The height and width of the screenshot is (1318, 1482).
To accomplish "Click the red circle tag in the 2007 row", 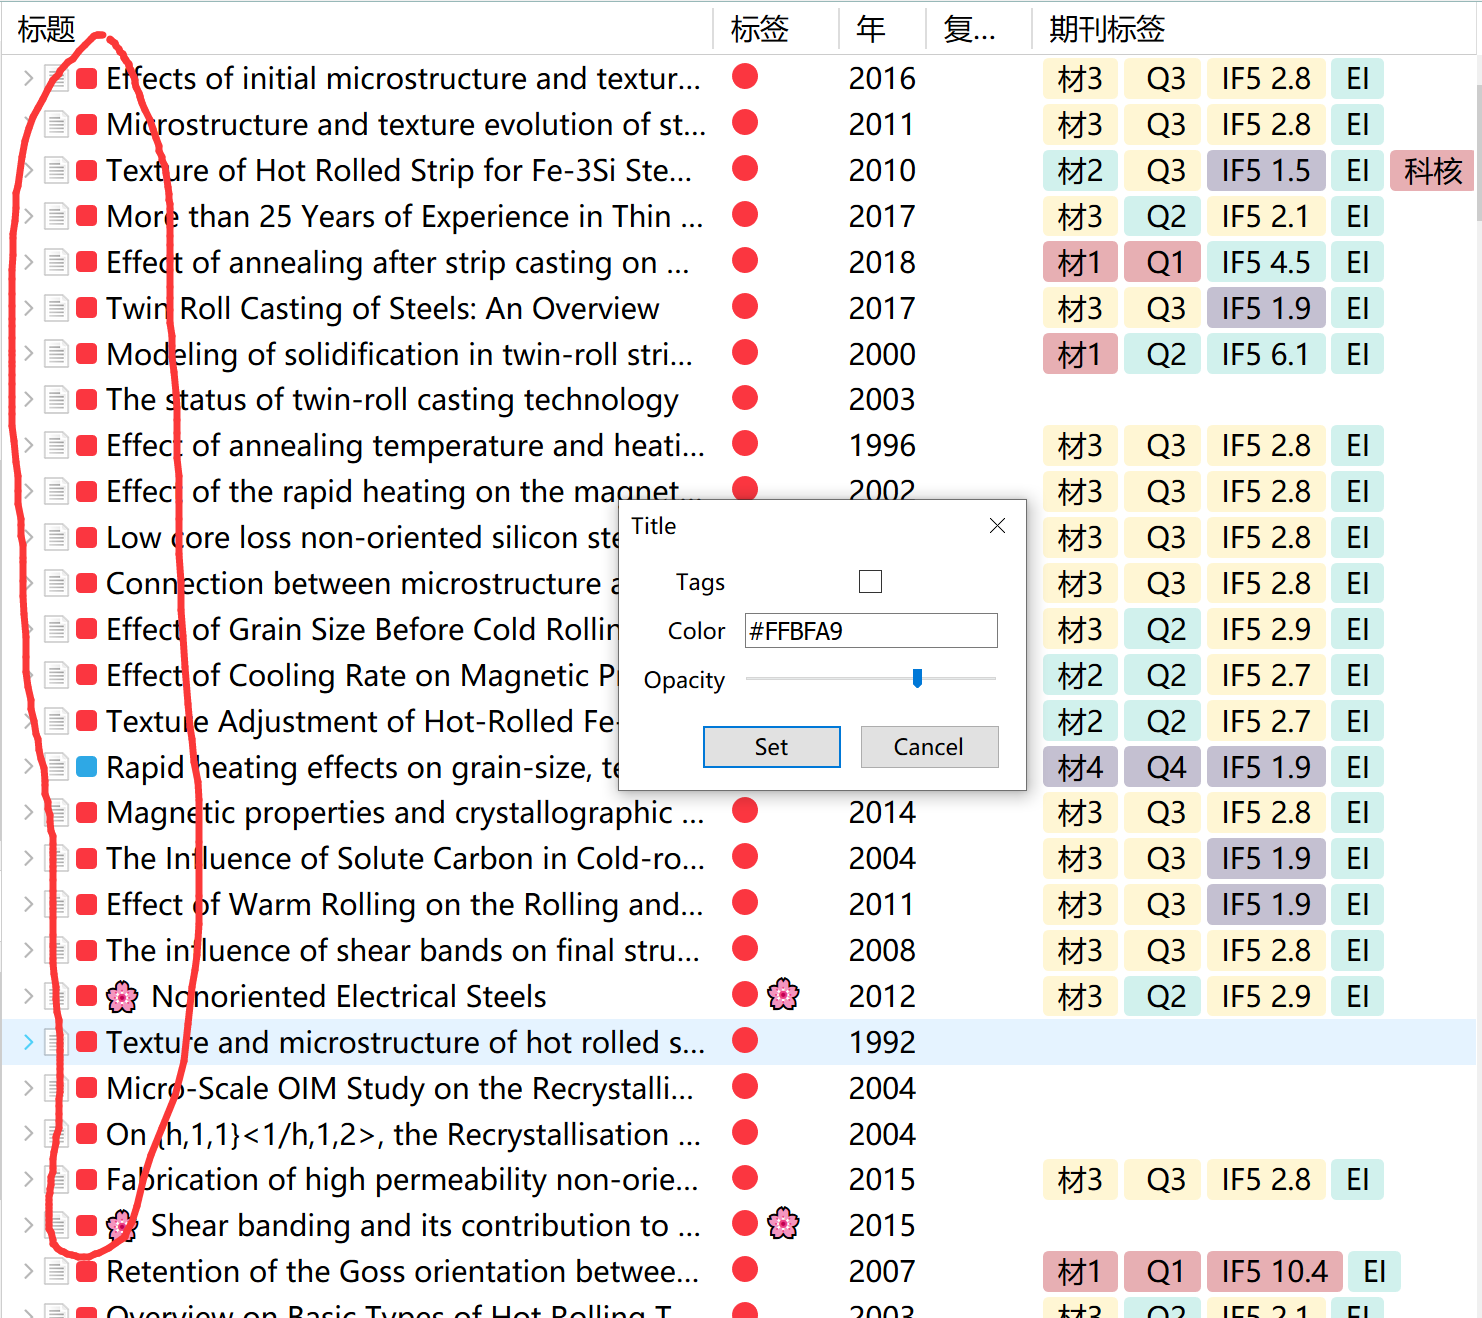I will (x=745, y=1270).
